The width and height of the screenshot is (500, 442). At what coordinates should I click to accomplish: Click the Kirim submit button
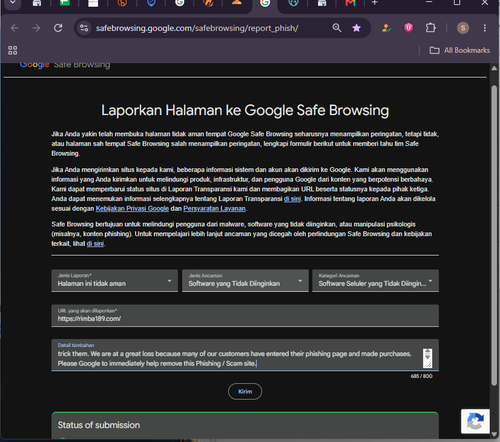(245, 392)
